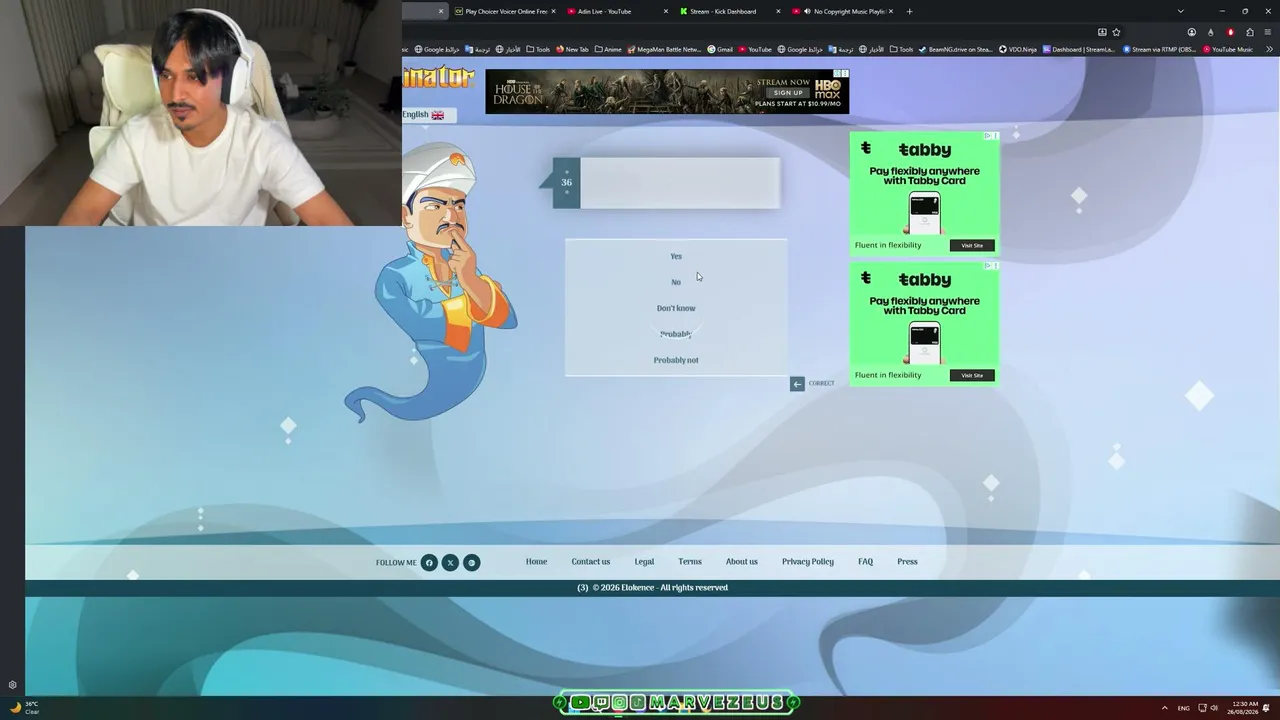Click the Akinator logo
This screenshot has height=720, width=1280.
coord(439,78)
